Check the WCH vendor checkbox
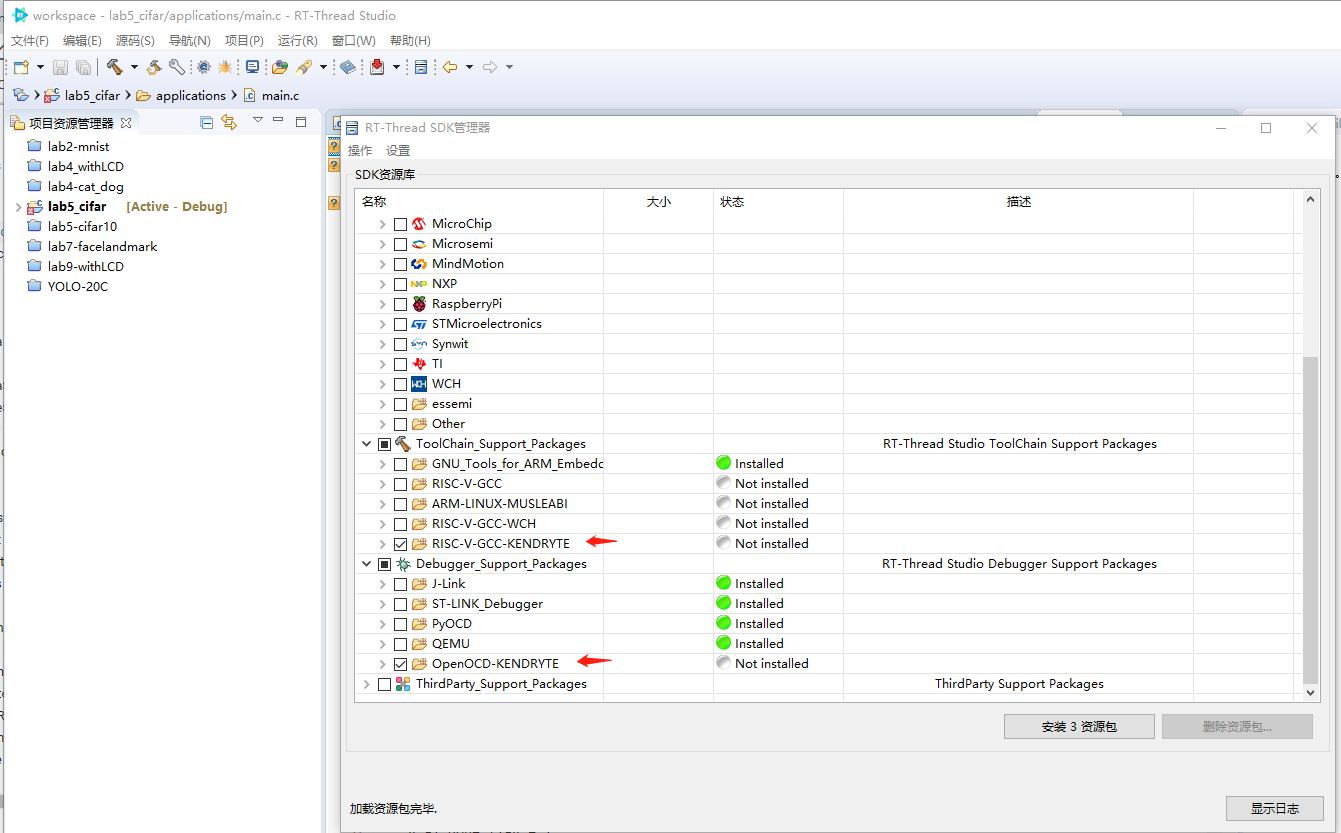 click(x=400, y=384)
